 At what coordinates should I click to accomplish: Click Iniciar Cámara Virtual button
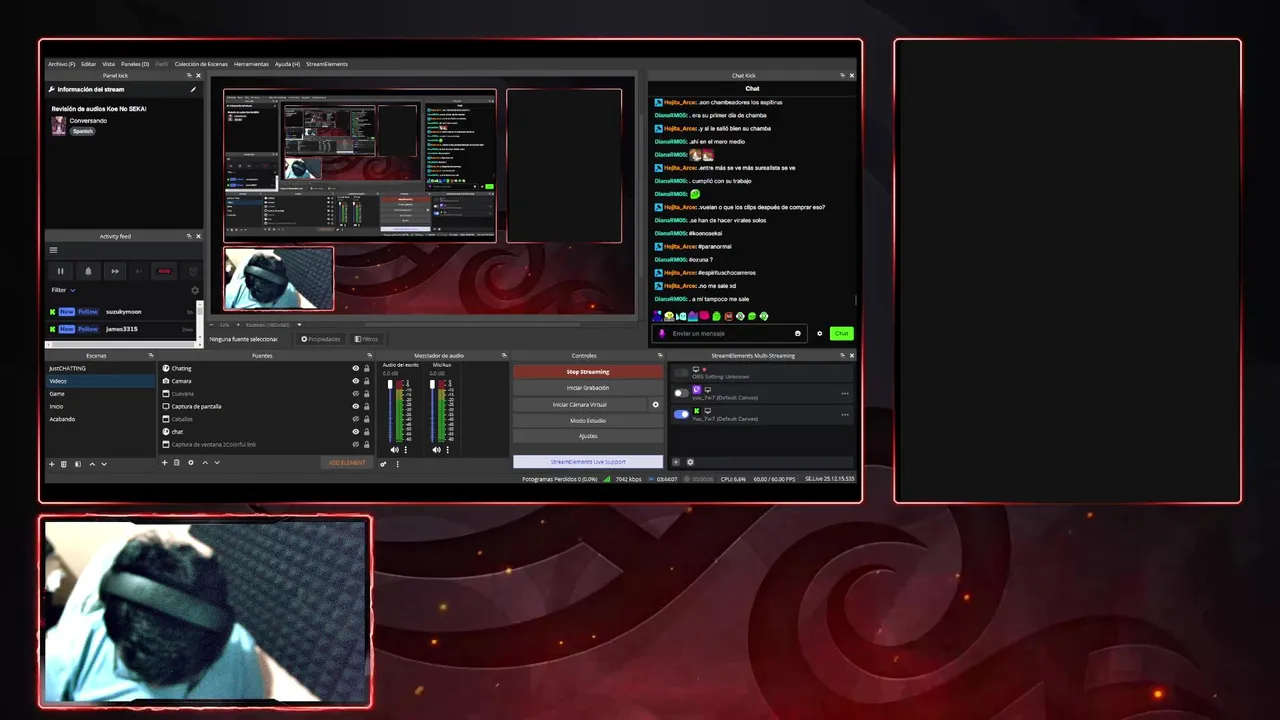pos(580,405)
